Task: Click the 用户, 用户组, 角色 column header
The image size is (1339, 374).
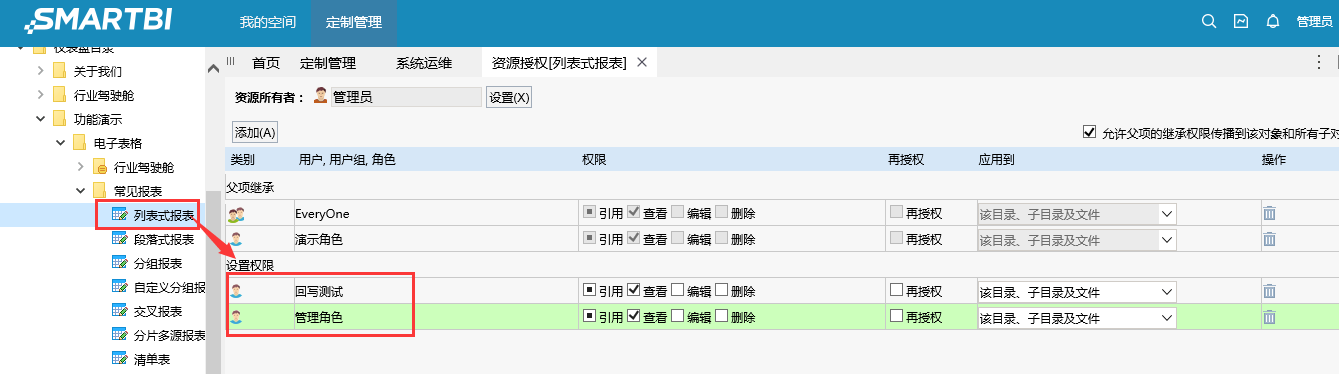Action: pos(347,160)
